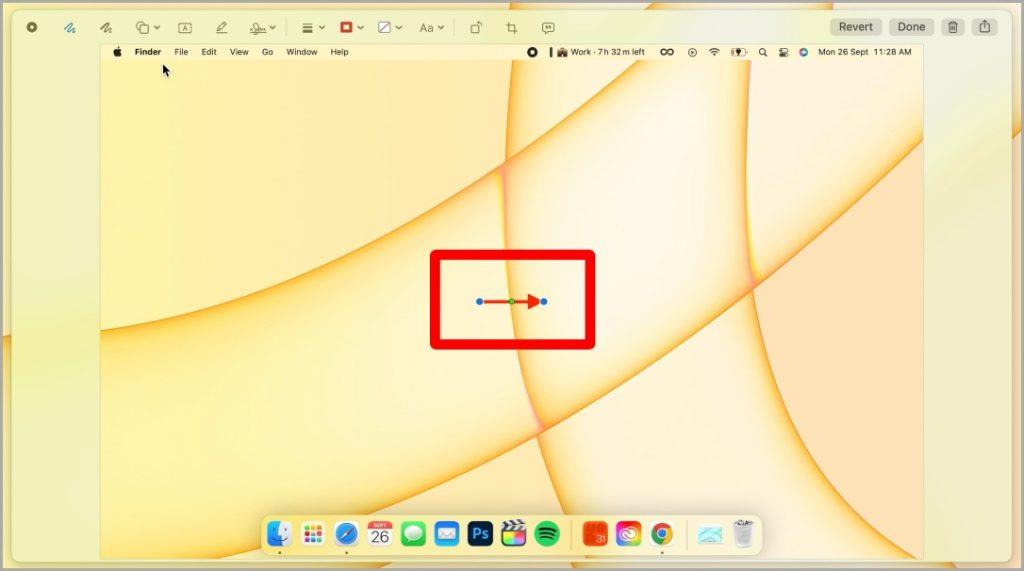This screenshot has height=571, width=1024.
Task: Open the Image Description speech bubble icon
Action: coord(548,27)
